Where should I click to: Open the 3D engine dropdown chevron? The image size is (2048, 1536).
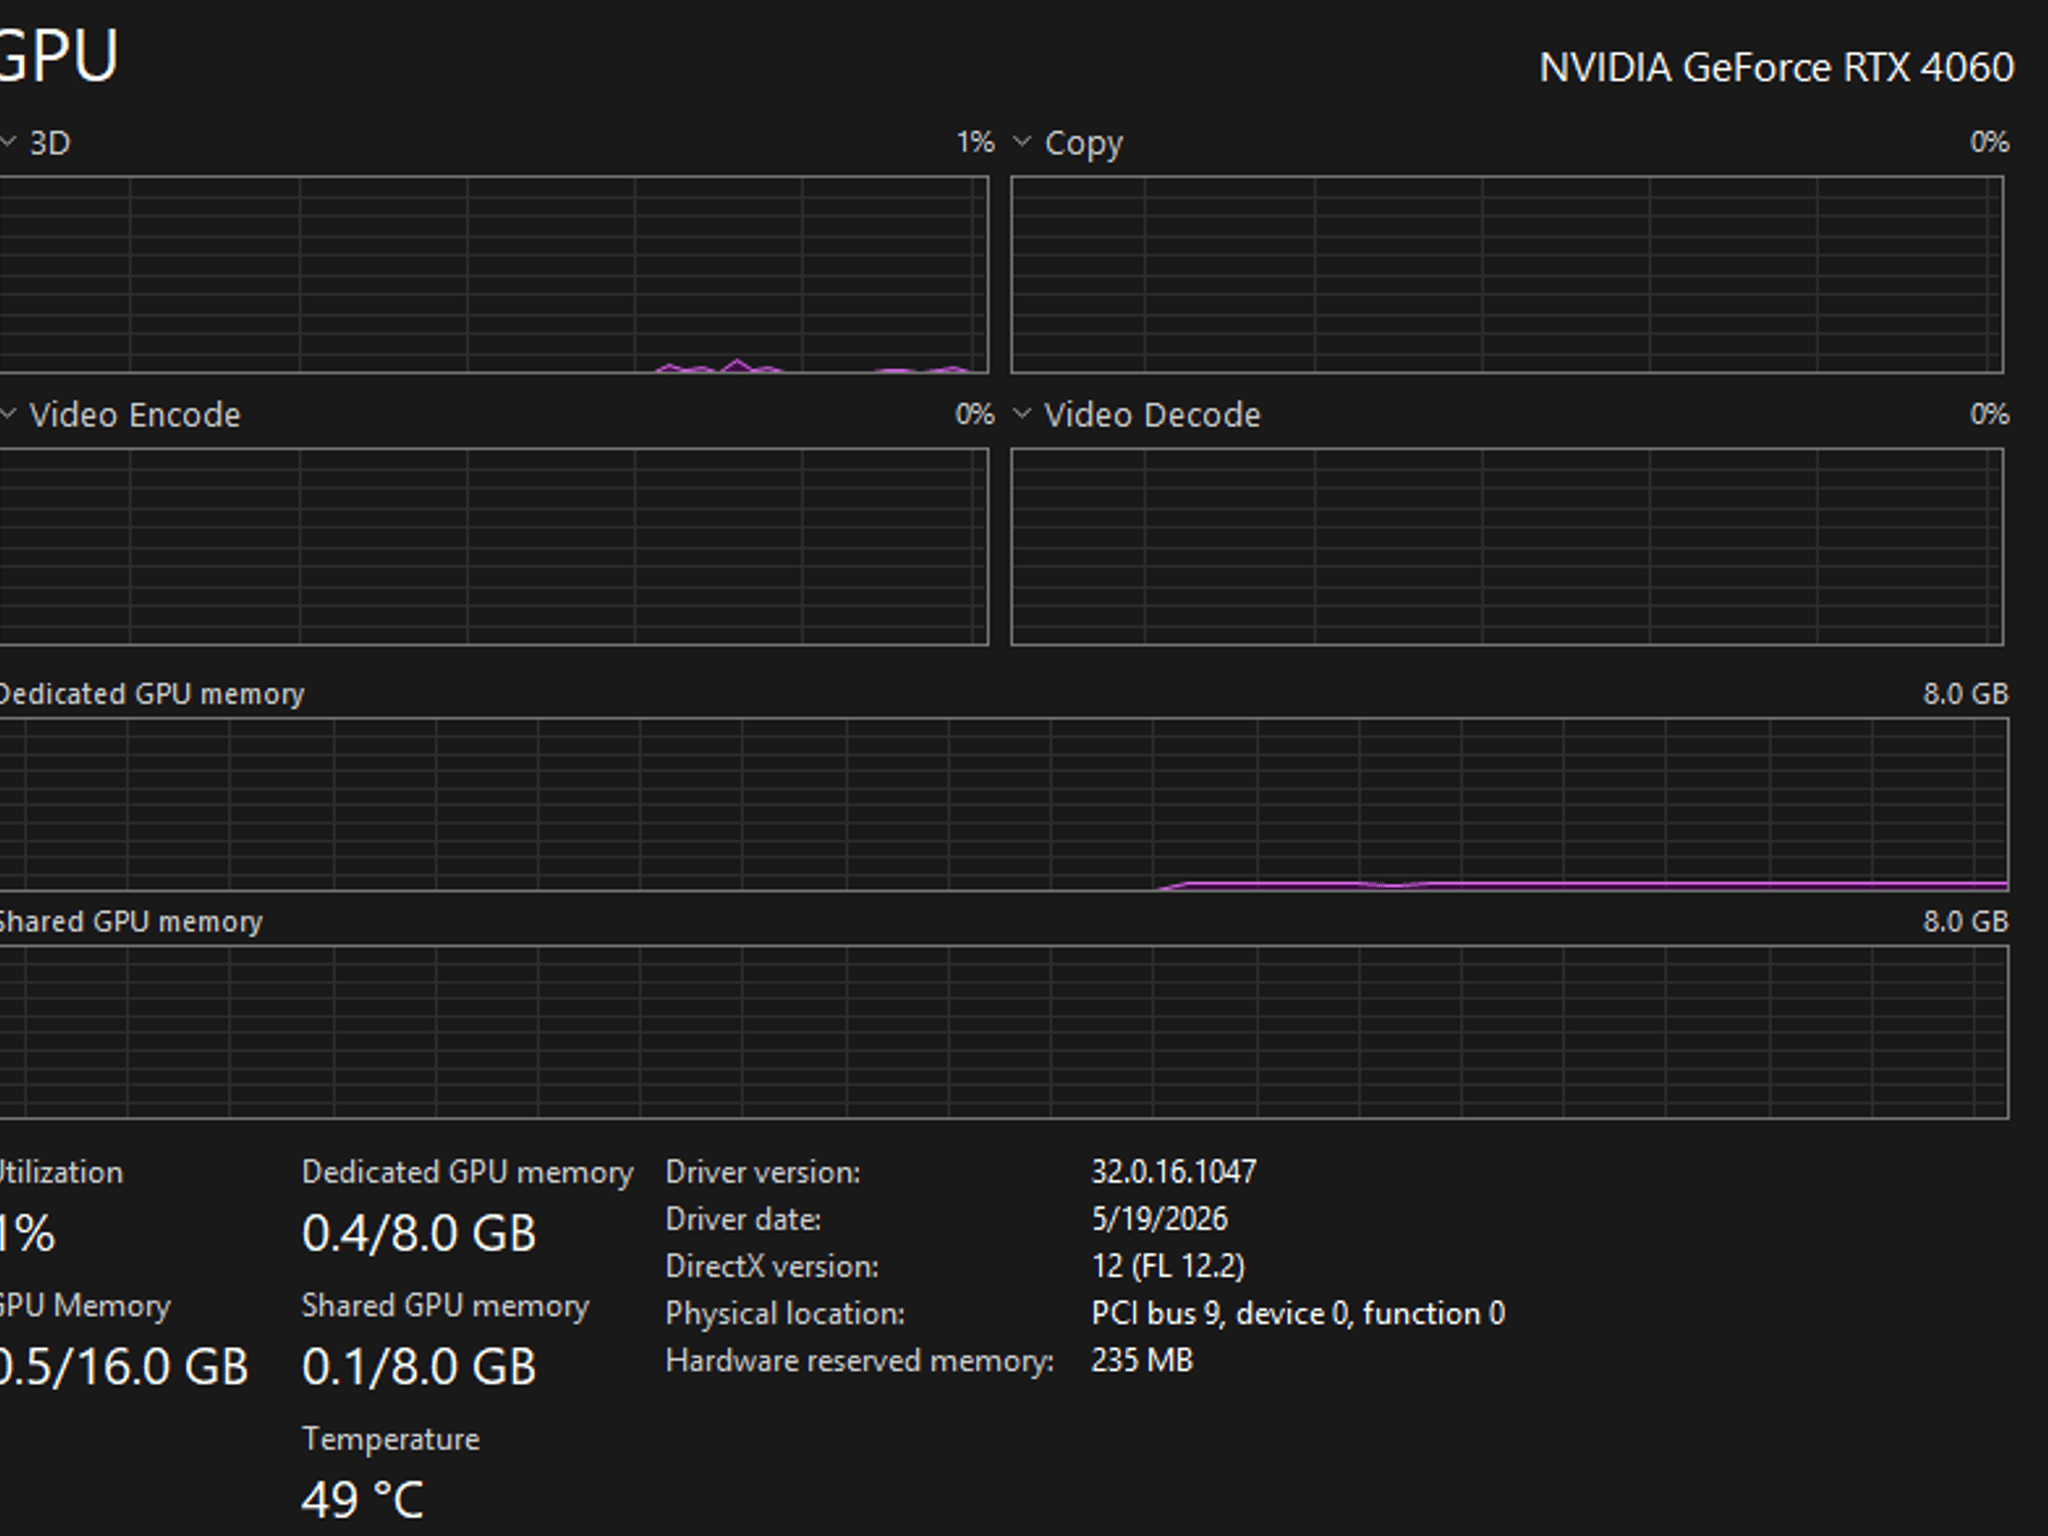pos(7,142)
